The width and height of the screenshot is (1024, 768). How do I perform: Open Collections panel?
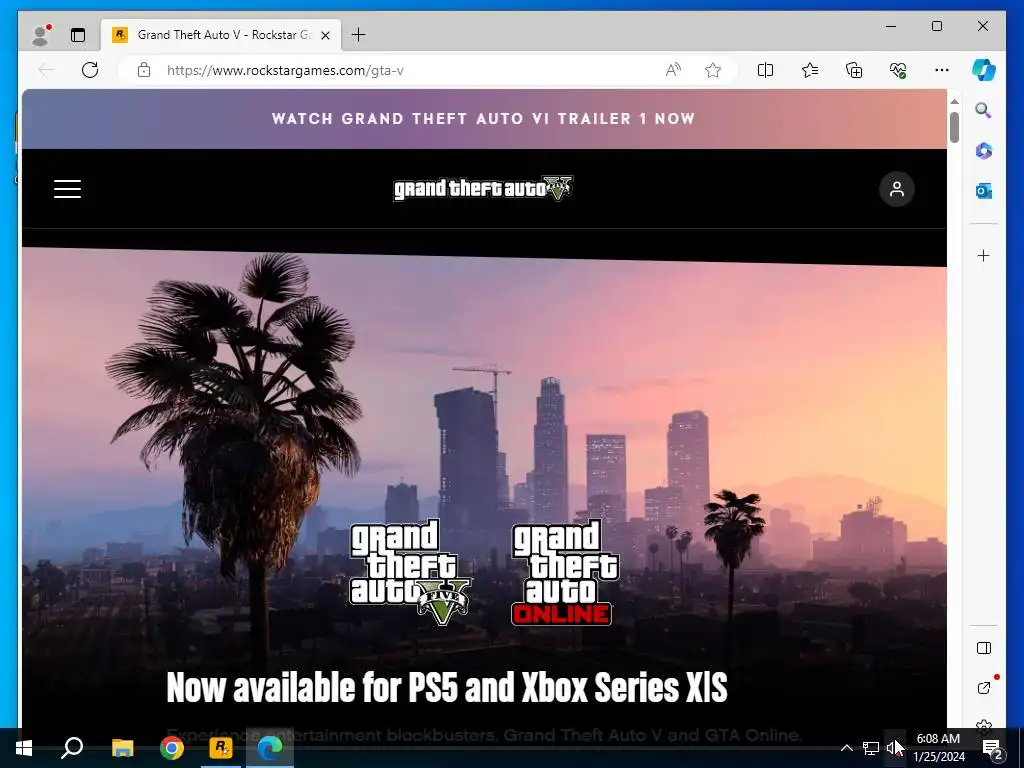click(x=854, y=70)
